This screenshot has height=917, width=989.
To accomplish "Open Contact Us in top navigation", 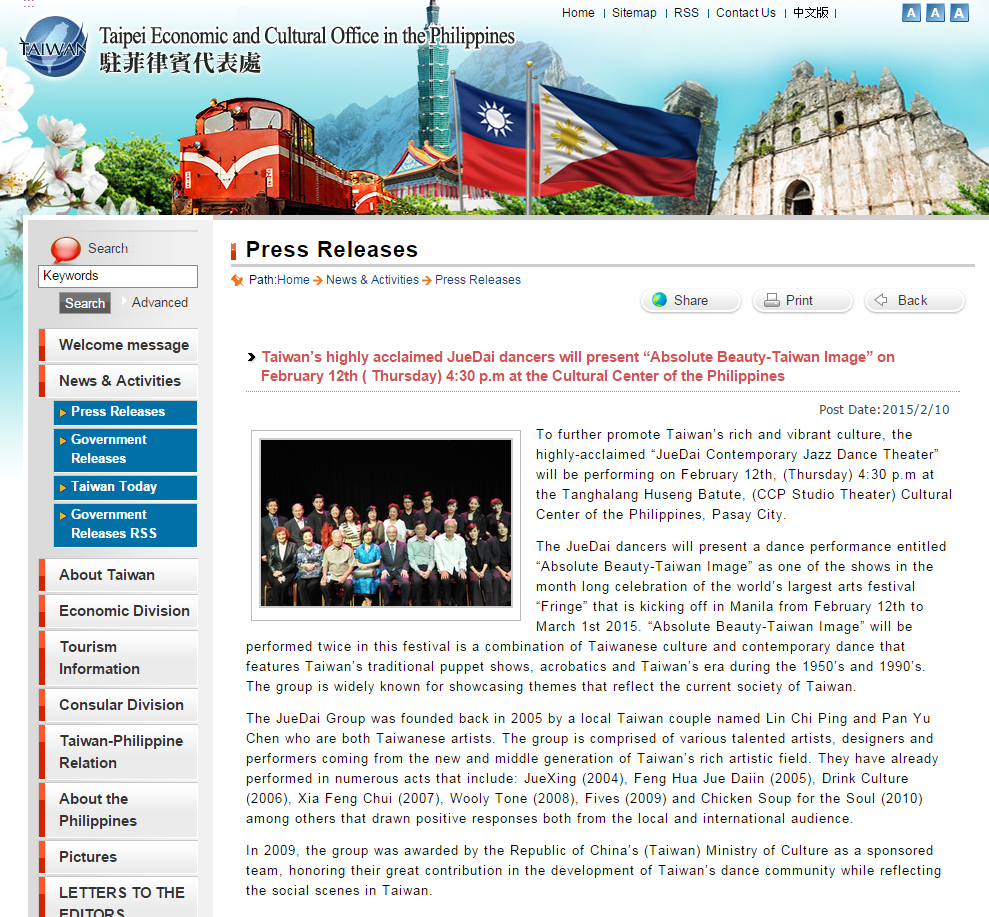I will click(746, 13).
